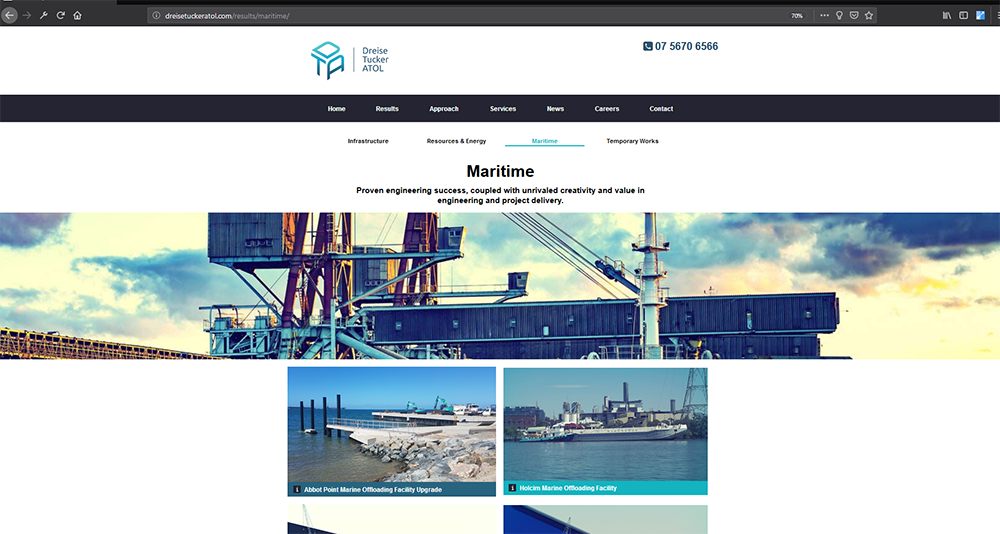Switch to the Infrastructure sub-tab

tap(368, 141)
